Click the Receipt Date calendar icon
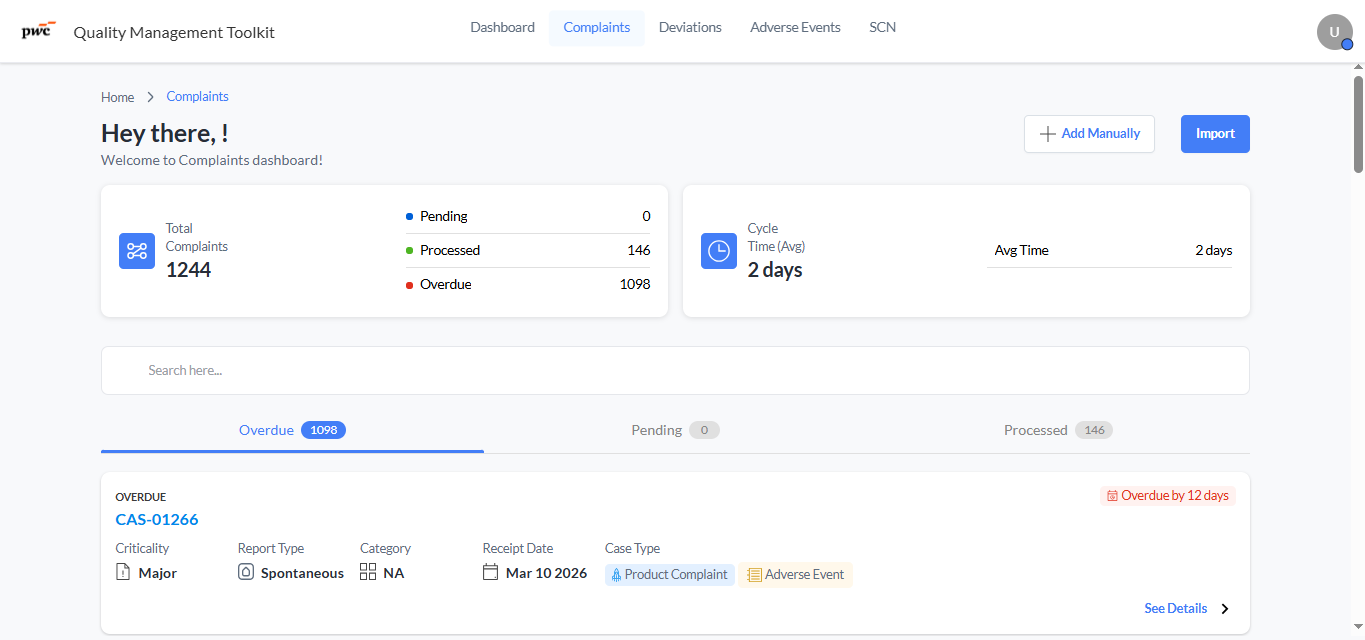 (x=490, y=572)
